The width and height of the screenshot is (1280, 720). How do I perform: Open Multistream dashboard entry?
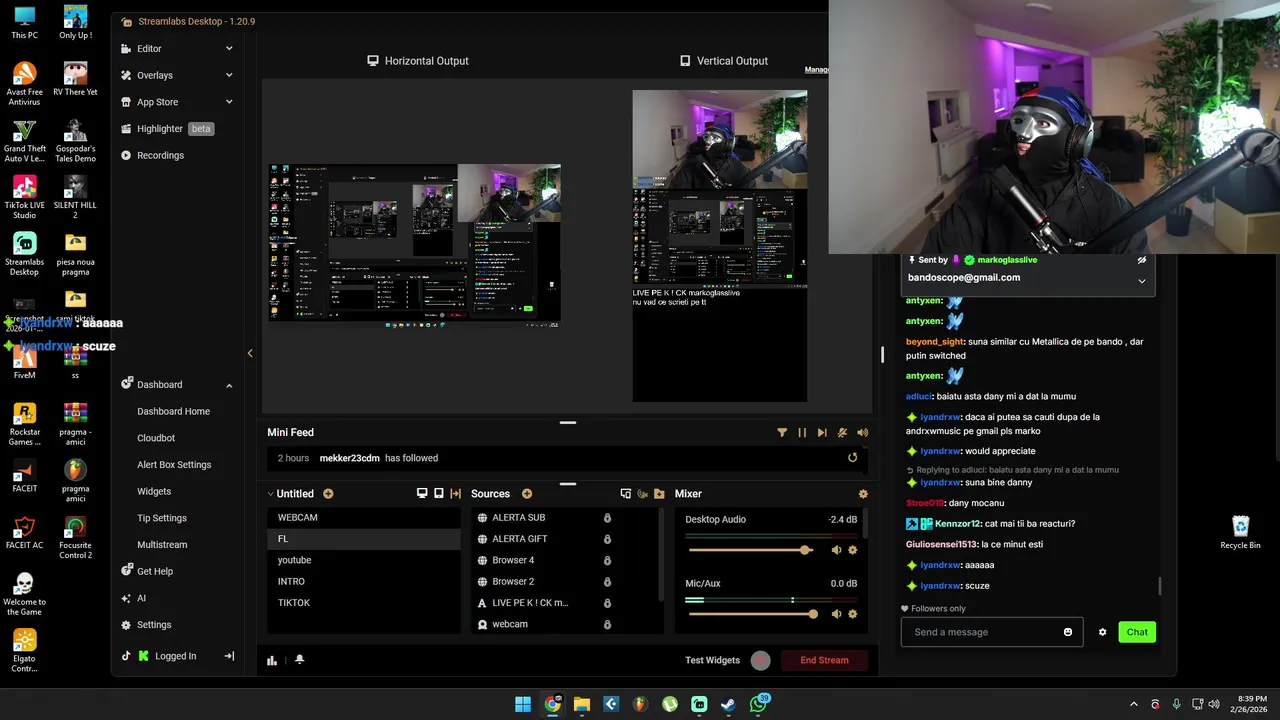pyautogui.click(x=162, y=545)
